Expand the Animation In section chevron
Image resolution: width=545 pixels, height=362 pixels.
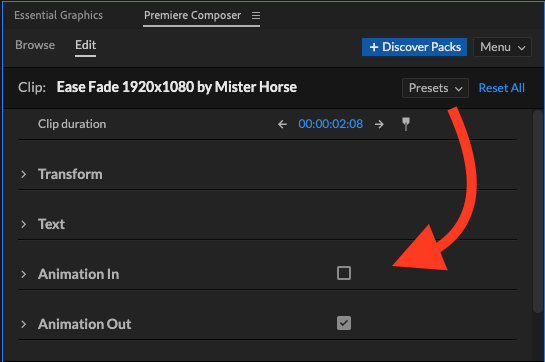tap(23, 274)
